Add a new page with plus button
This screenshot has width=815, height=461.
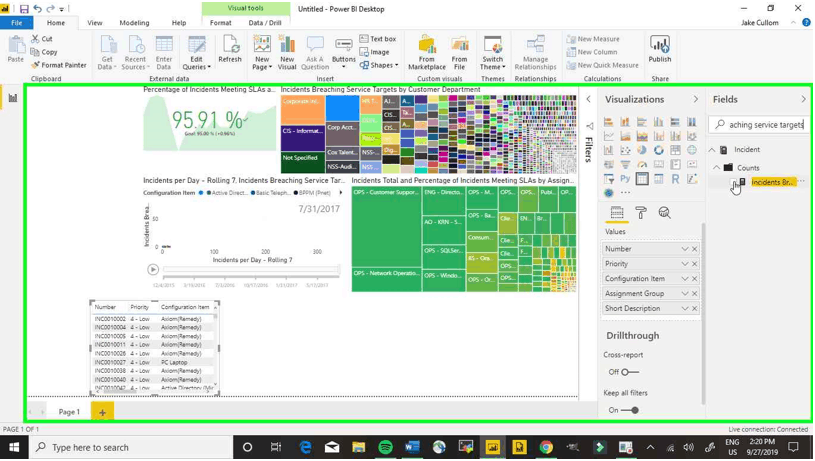102,413
